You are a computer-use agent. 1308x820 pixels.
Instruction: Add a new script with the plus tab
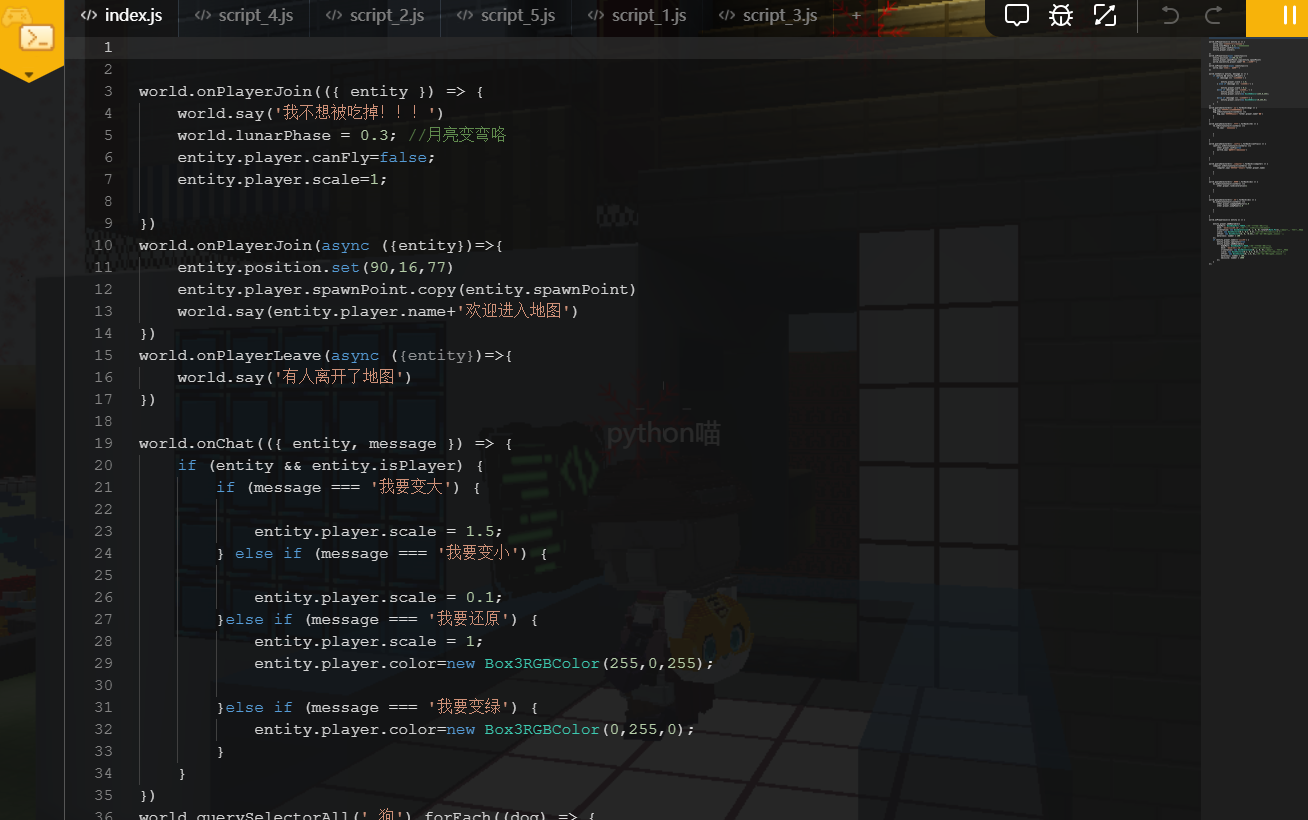856,16
